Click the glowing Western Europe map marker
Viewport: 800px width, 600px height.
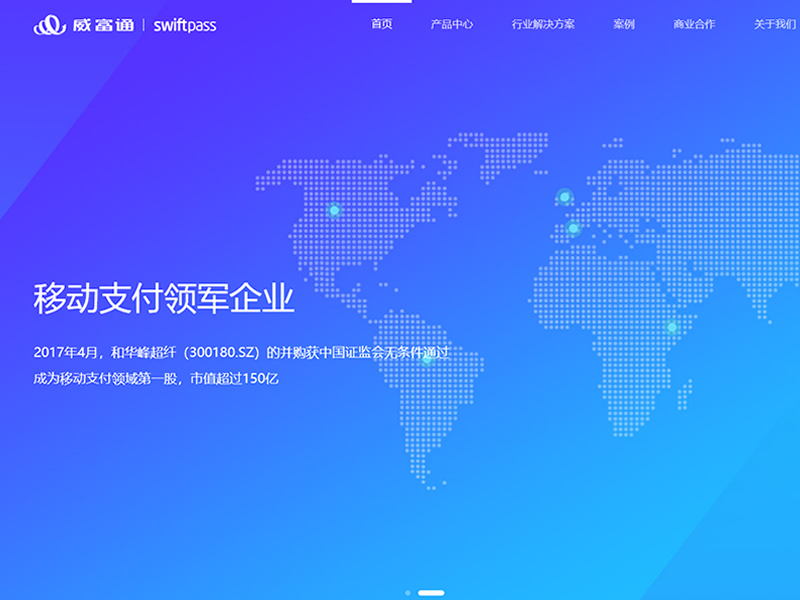(573, 228)
